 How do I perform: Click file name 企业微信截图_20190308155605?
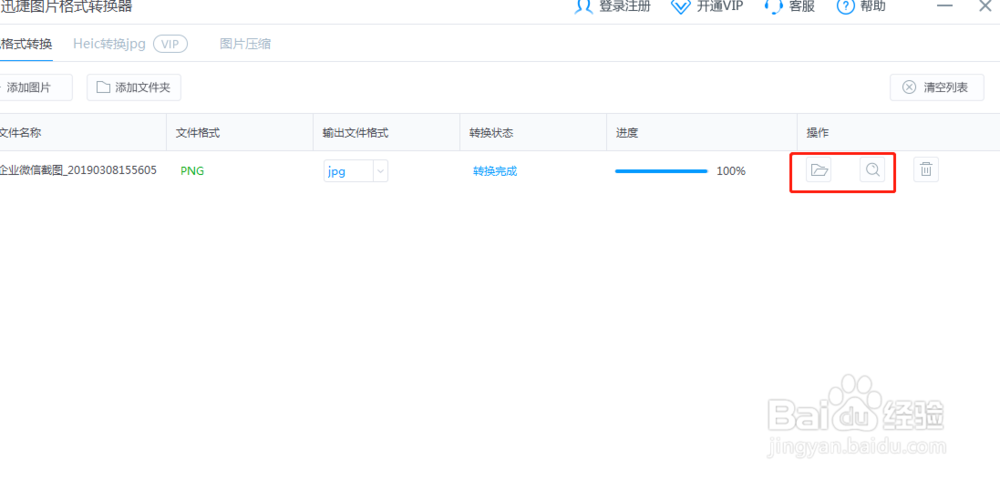pos(78,170)
